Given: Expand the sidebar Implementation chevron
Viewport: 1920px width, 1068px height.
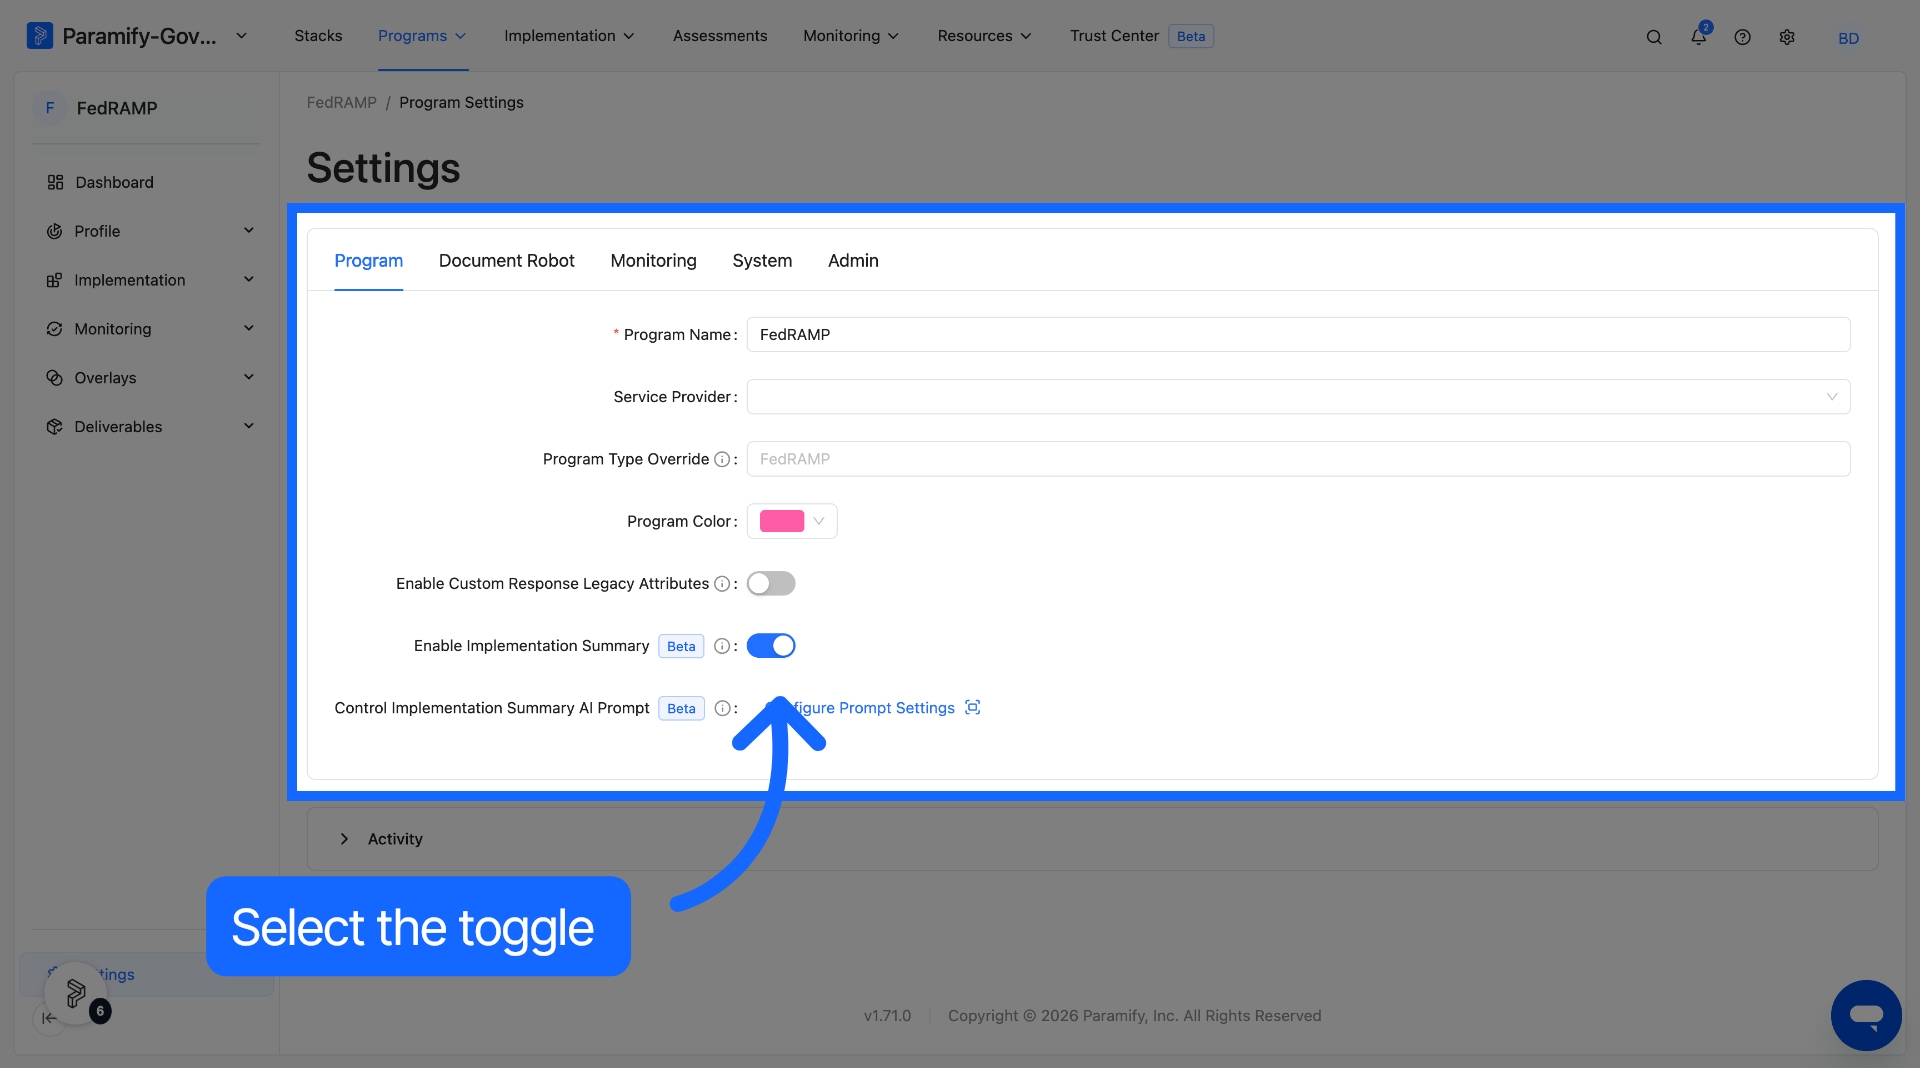Looking at the screenshot, I should 249,280.
